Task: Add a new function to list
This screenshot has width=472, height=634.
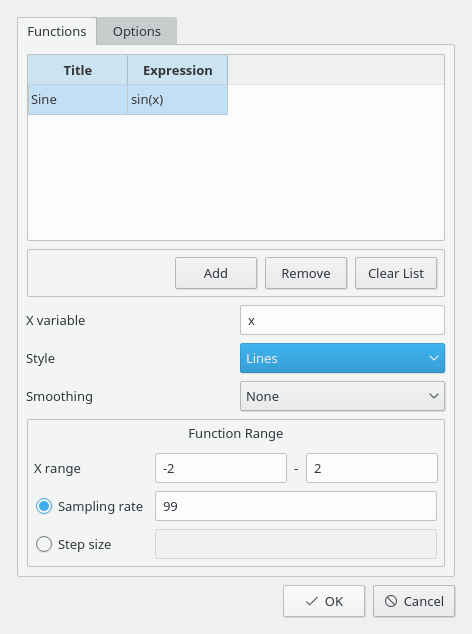Action: [x=216, y=273]
